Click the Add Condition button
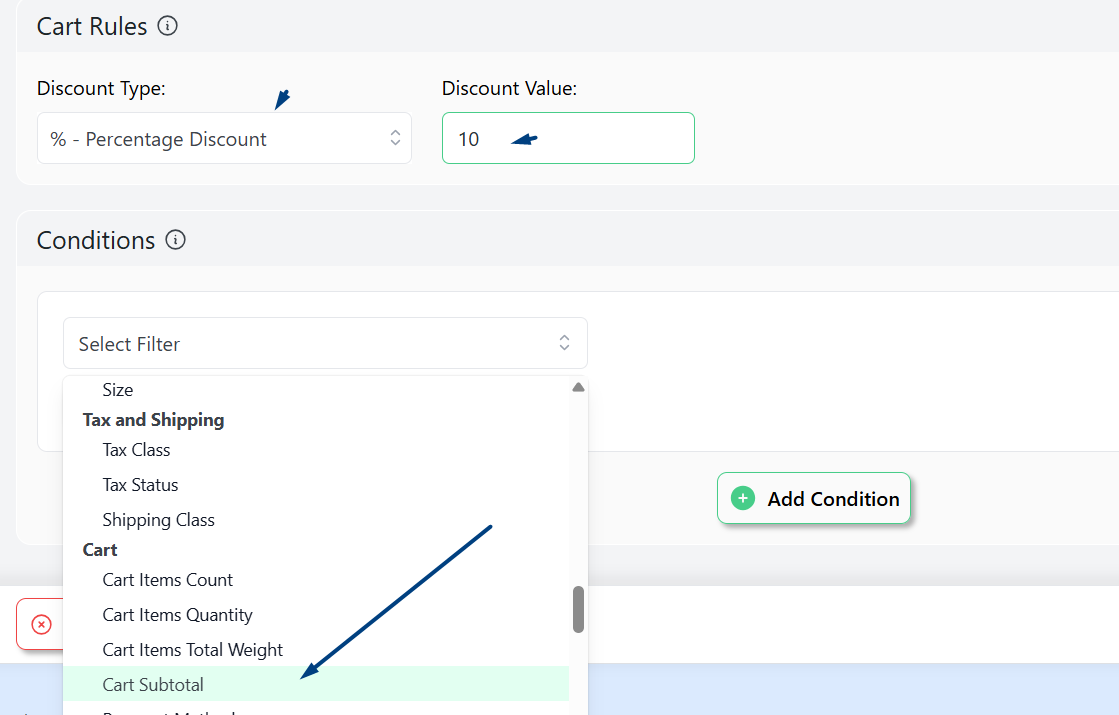 coord(814,498)
